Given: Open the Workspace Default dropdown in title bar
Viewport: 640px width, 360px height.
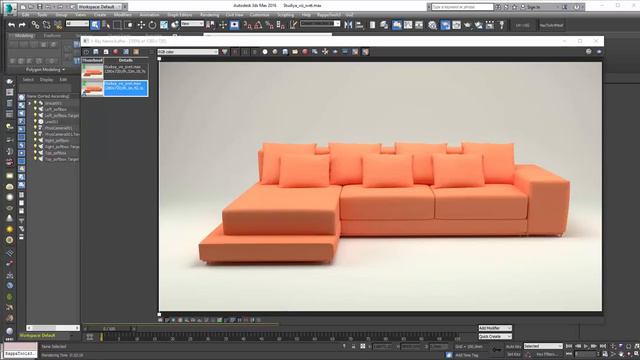Looking at the screenshot, I should [100, 7].
